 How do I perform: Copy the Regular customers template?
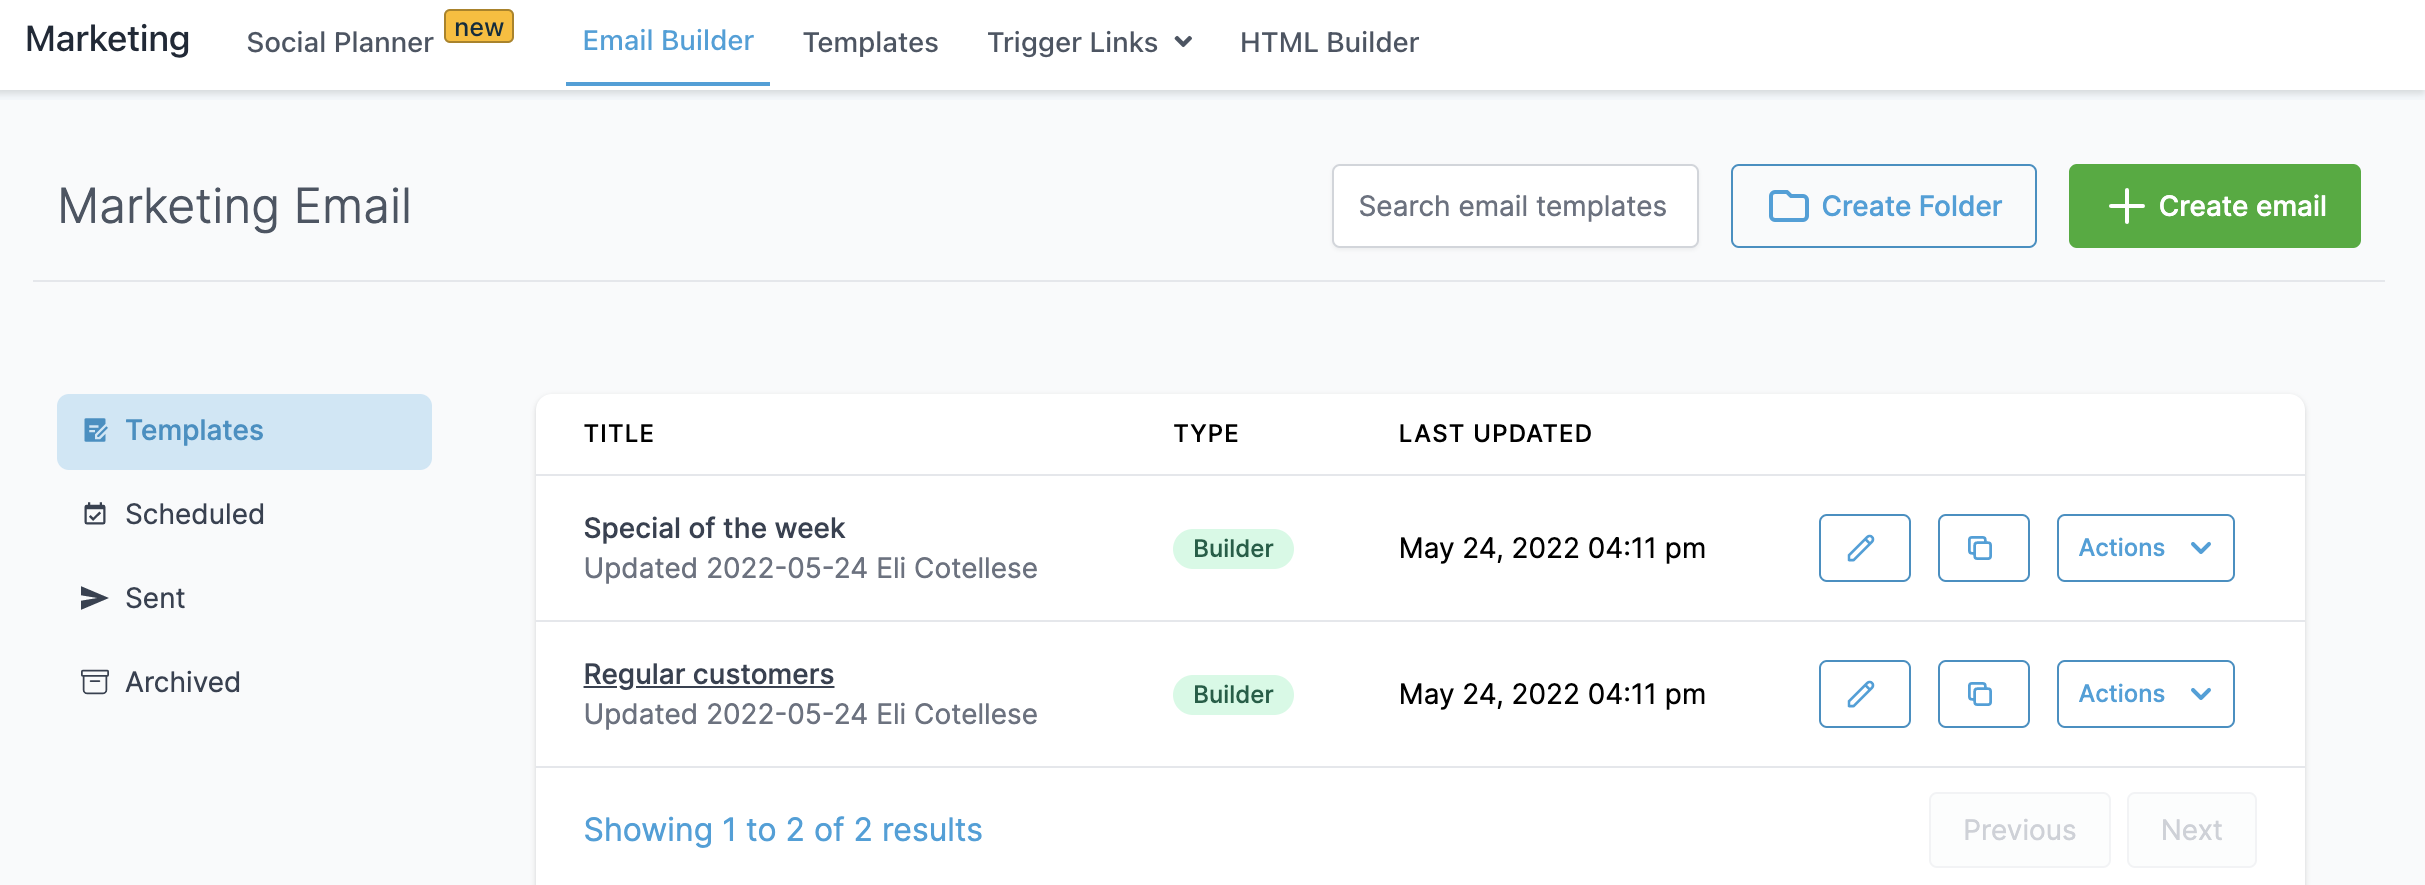click(x=1983, y=694)
